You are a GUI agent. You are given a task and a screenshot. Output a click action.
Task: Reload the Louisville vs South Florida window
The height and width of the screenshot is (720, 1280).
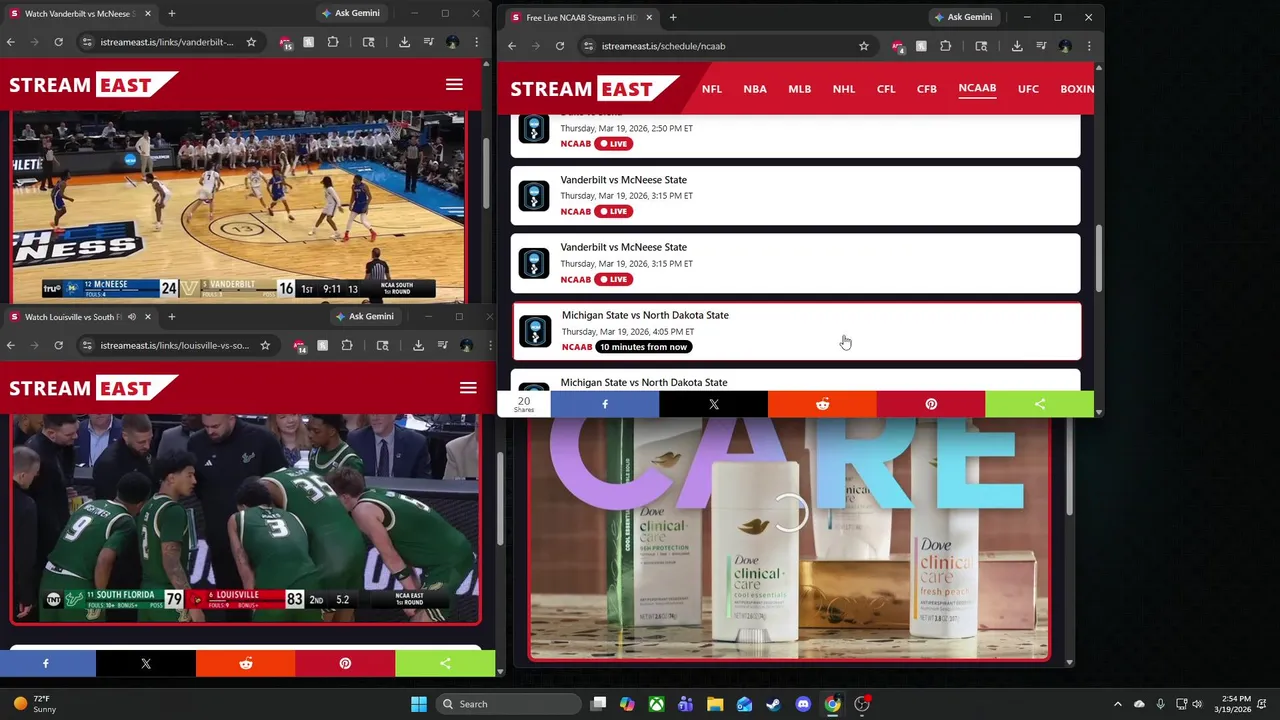58,345
